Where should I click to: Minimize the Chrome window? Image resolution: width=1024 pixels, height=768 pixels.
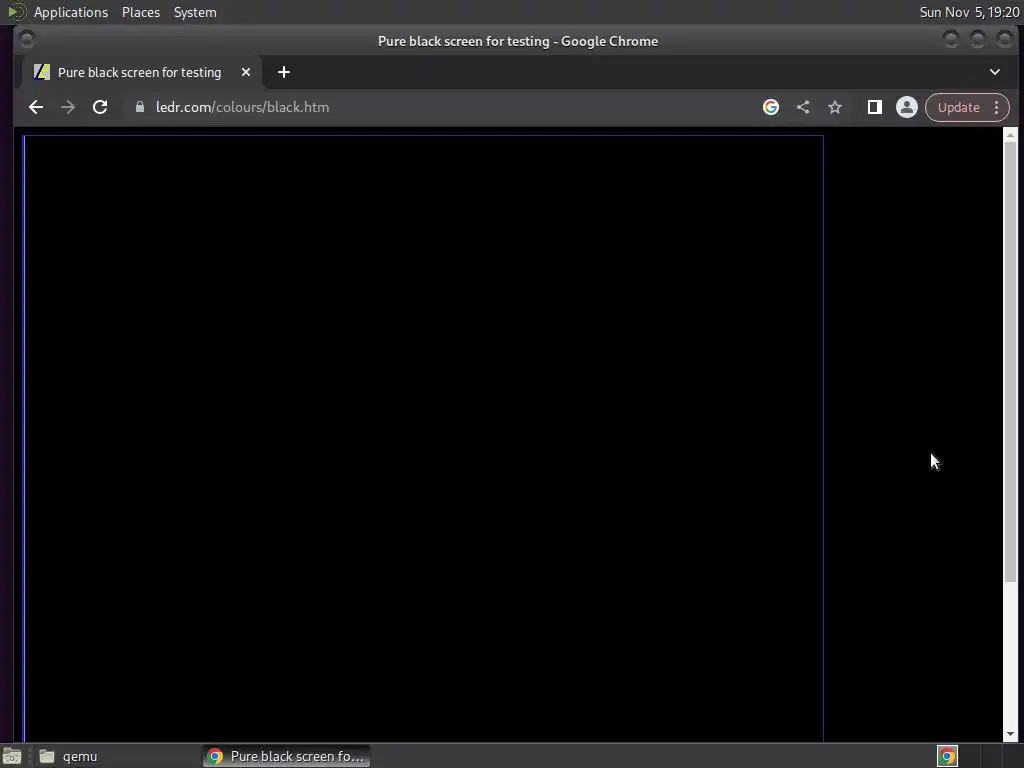pos(951,40)
